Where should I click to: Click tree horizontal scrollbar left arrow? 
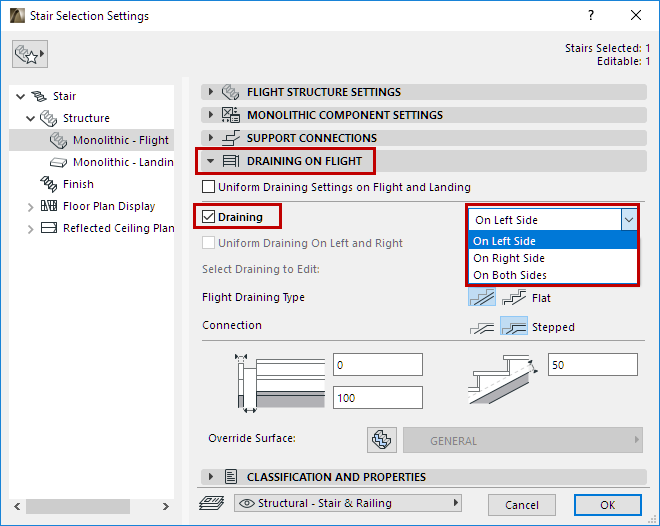(x=17, y=506)
